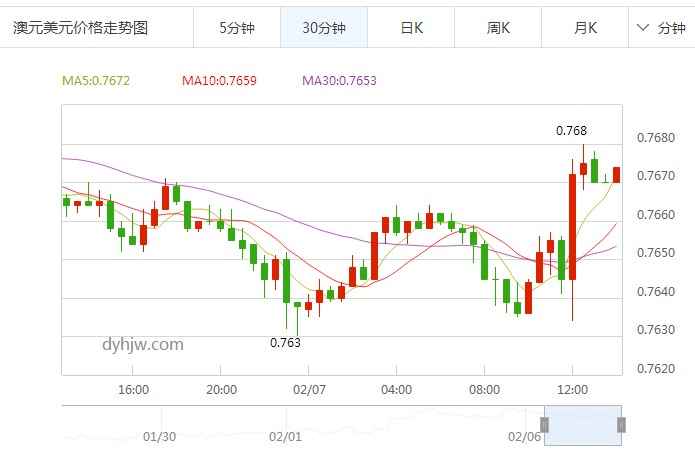Open the 日K daily candlestick tab
This screenshot has height=450, width=695.
[411, 28]
